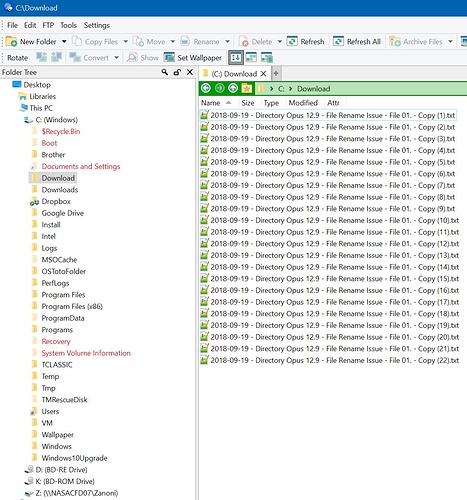Open the FTP menu
Image resolution: width=467 pixels, height=500 pixels.
point(48,25)
